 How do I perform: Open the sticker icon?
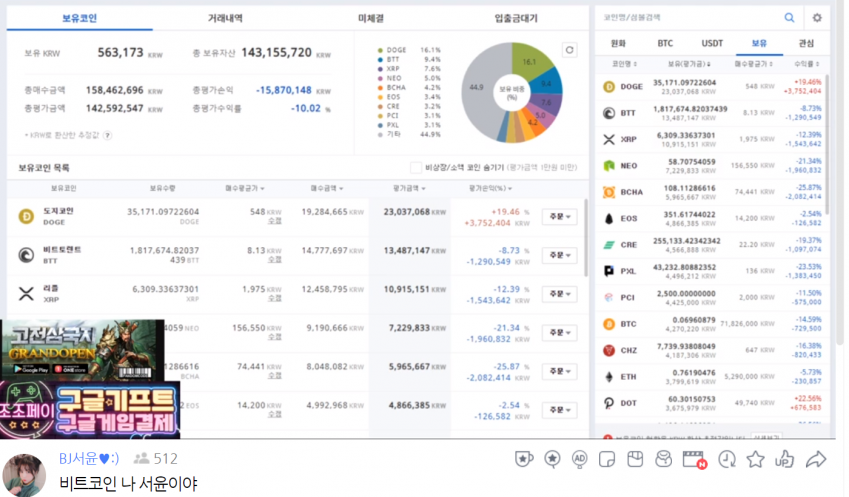[x=607, y=460]
